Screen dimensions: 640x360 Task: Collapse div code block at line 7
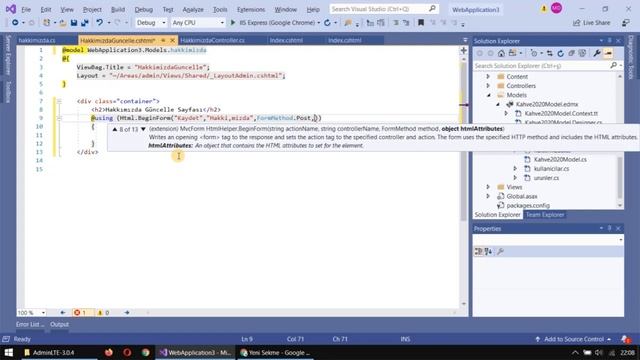pos(59,101)
